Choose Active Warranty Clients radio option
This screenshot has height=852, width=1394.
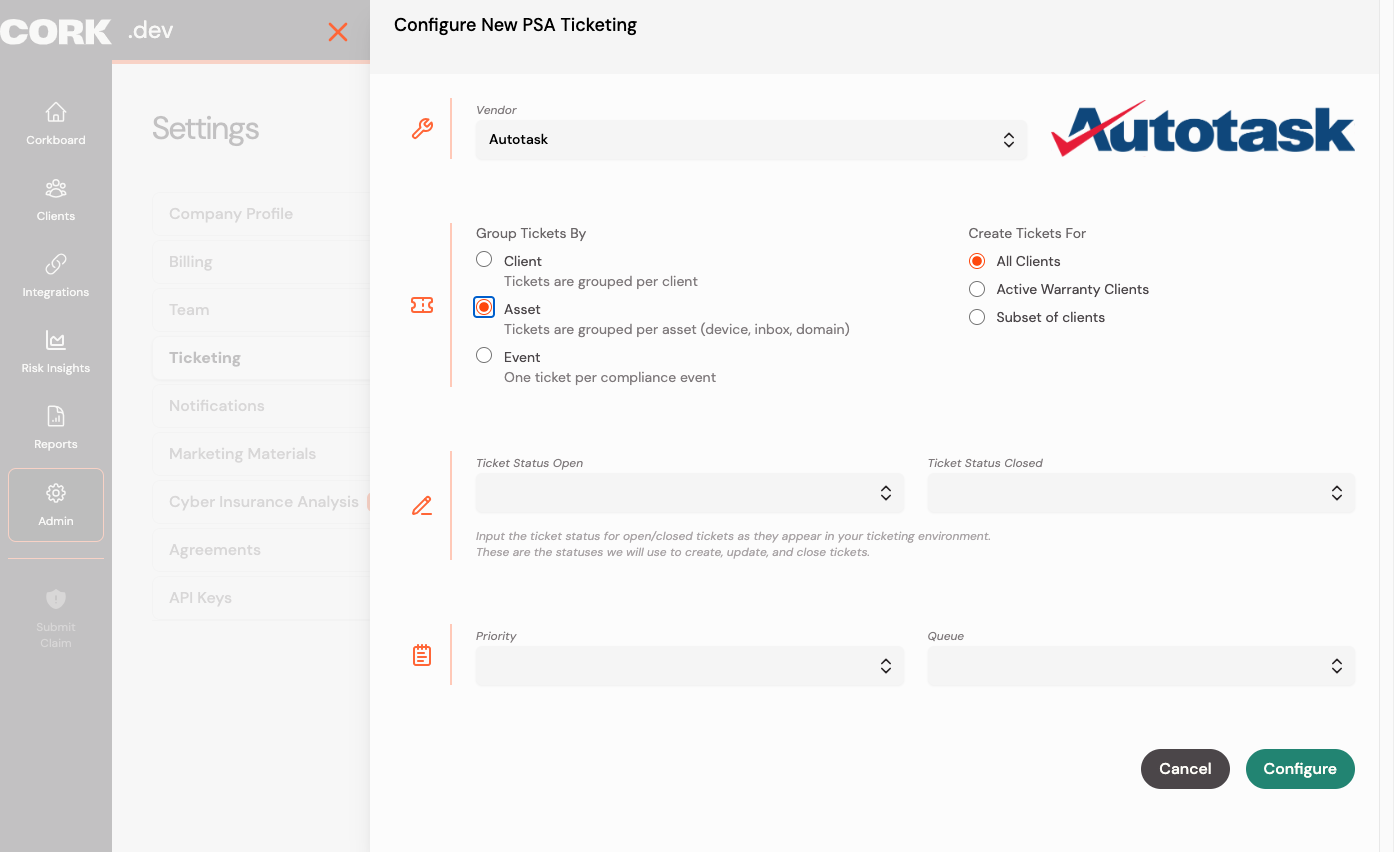click(x=977, y=289)
